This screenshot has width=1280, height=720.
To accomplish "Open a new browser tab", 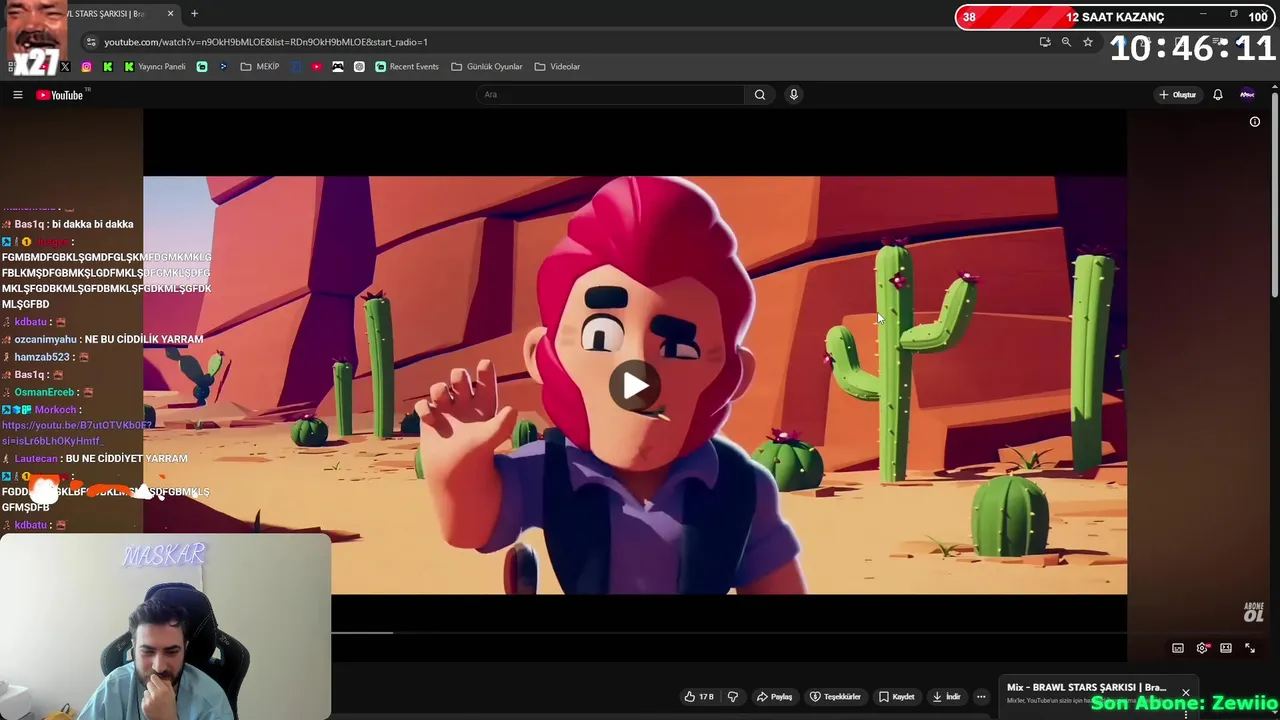I will coord(194,14).
